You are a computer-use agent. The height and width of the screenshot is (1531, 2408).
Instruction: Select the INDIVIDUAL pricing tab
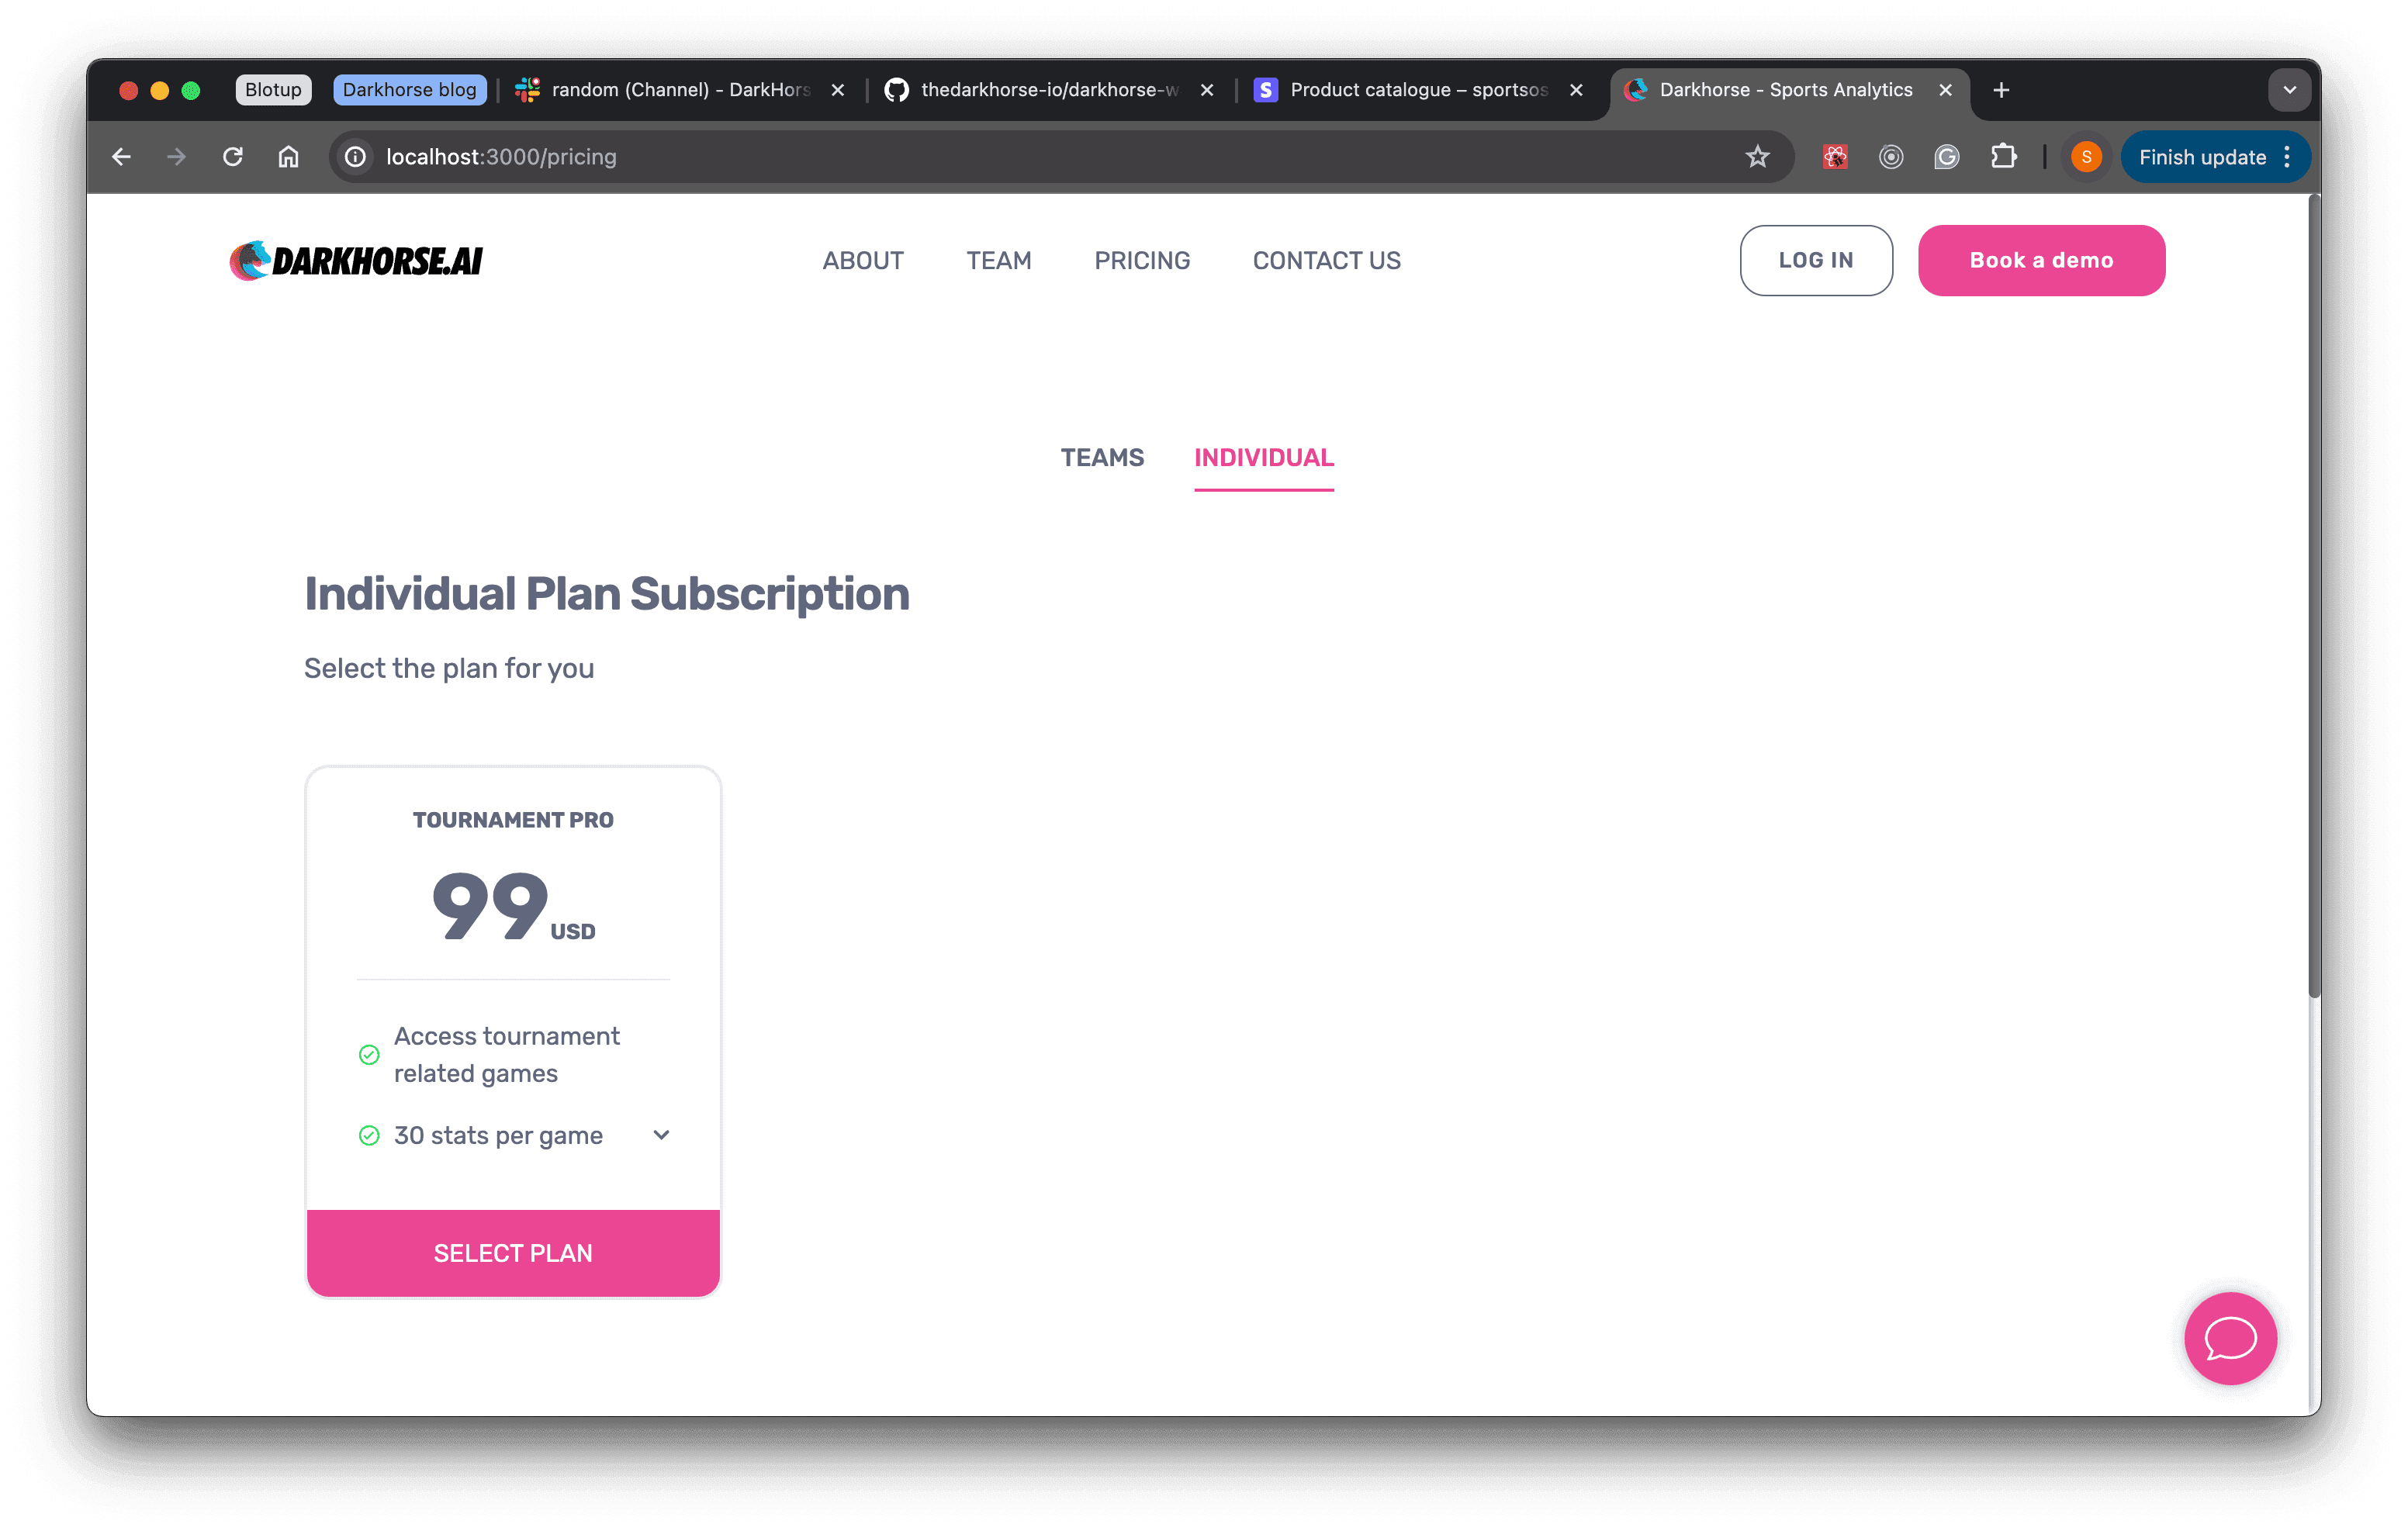[1264, 457]
